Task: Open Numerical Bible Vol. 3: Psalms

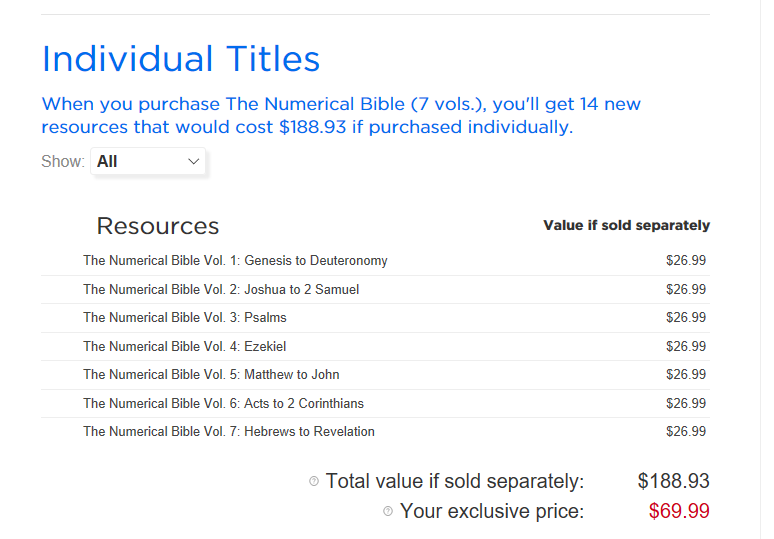Action: pyautogui.click(x=185, y=317)
